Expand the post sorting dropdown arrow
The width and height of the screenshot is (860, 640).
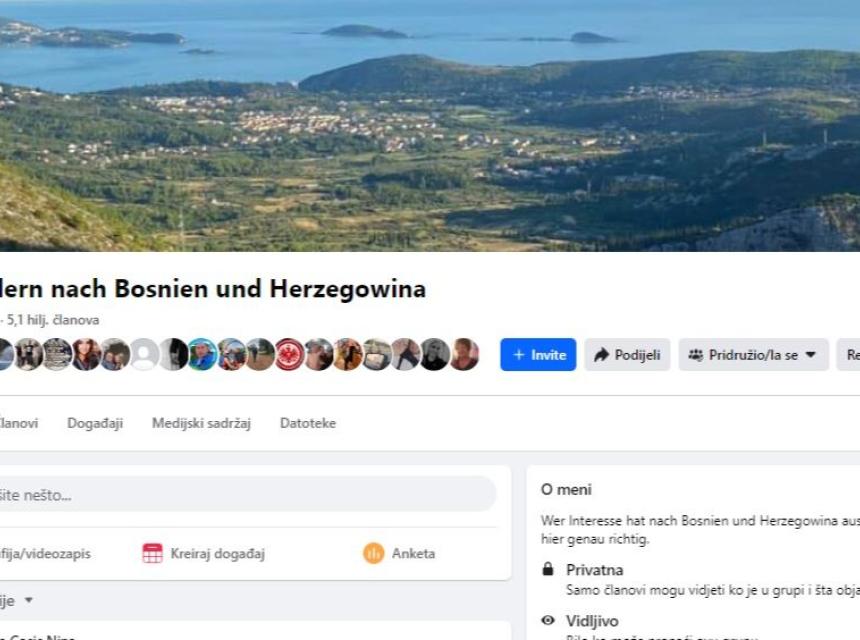pyautogui.click(x=28, y=600)
